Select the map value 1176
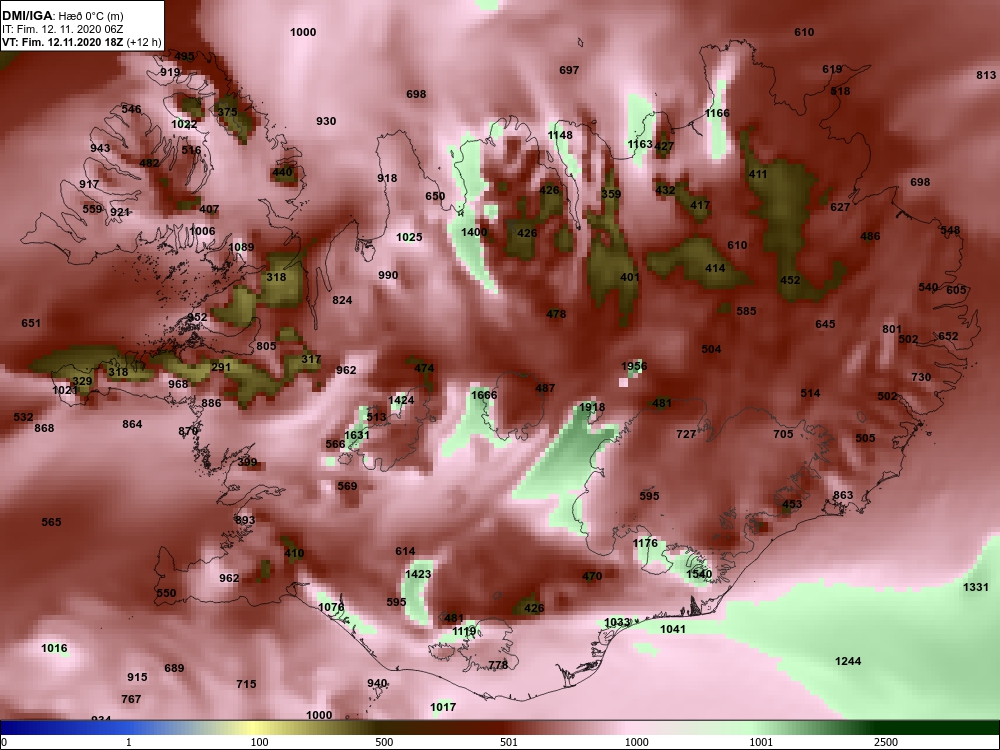 tap(645, 543)
